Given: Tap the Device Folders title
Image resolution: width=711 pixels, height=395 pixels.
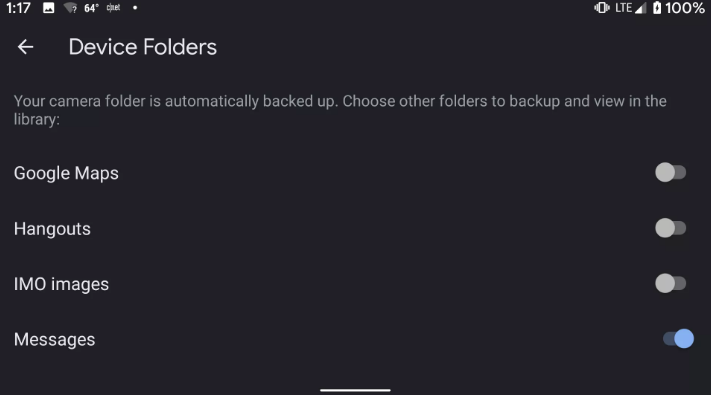Looking at the screenshot, I should click(x=143, y=47).
